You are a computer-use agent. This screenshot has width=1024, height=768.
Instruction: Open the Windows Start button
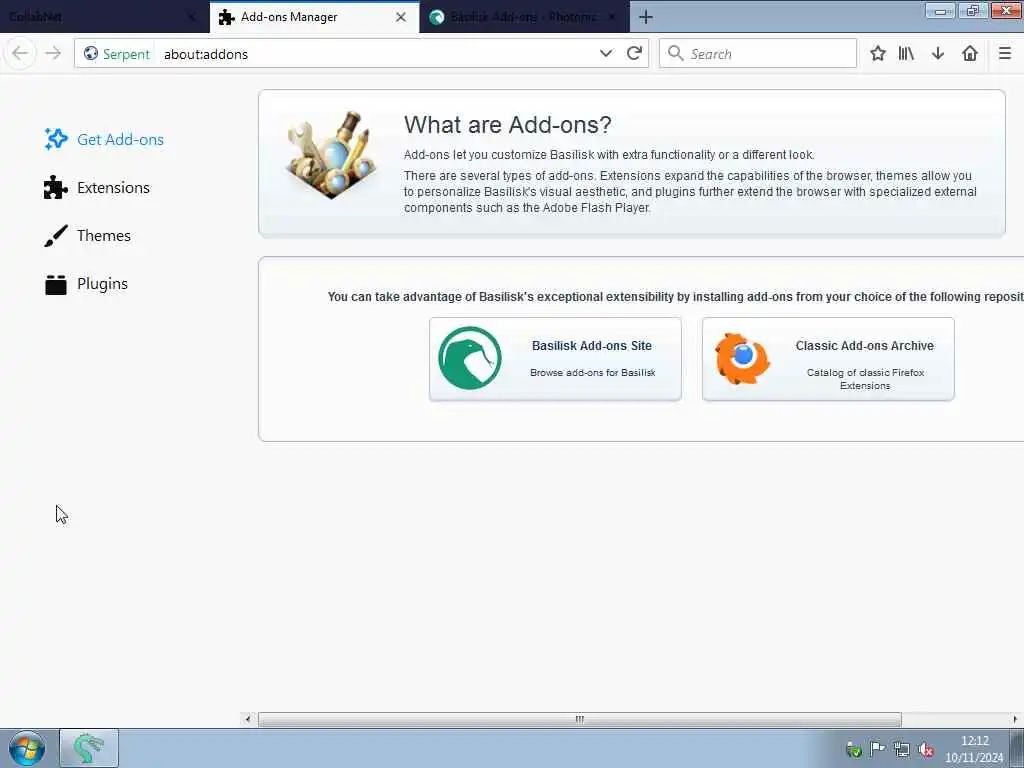click(x=27, y=748)
